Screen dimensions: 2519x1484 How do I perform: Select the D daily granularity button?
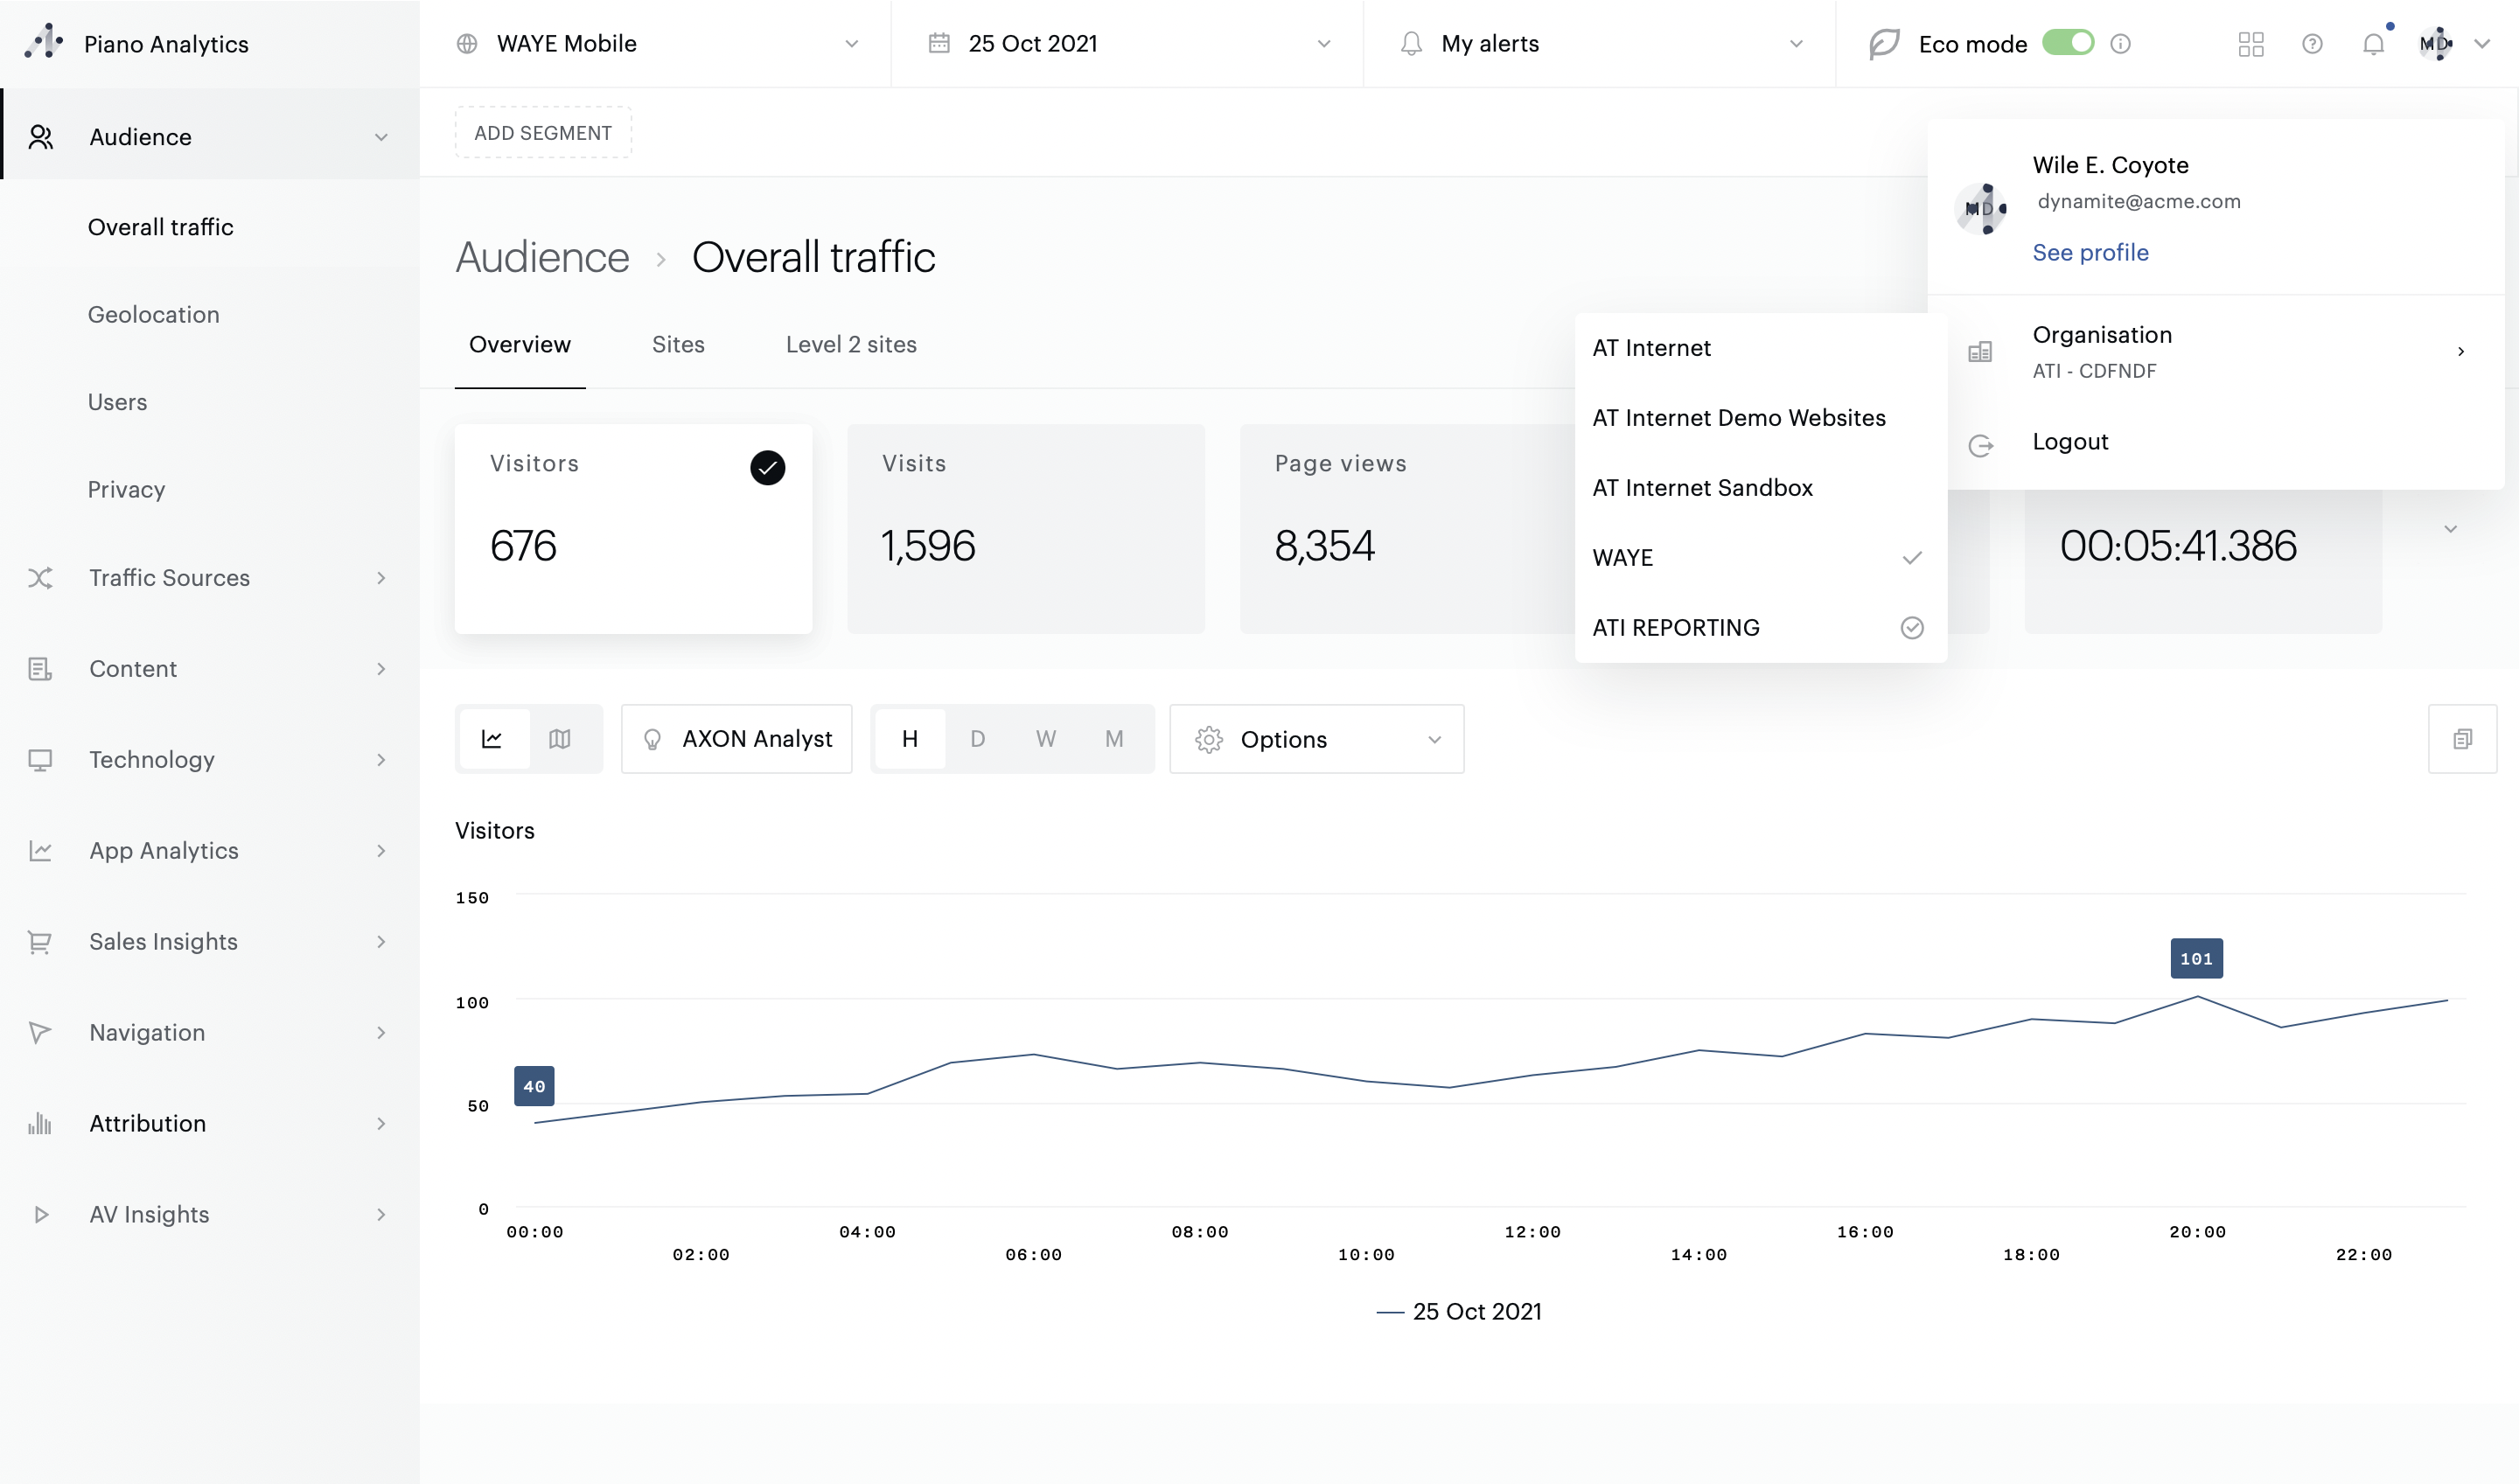[x=977, y=739]
